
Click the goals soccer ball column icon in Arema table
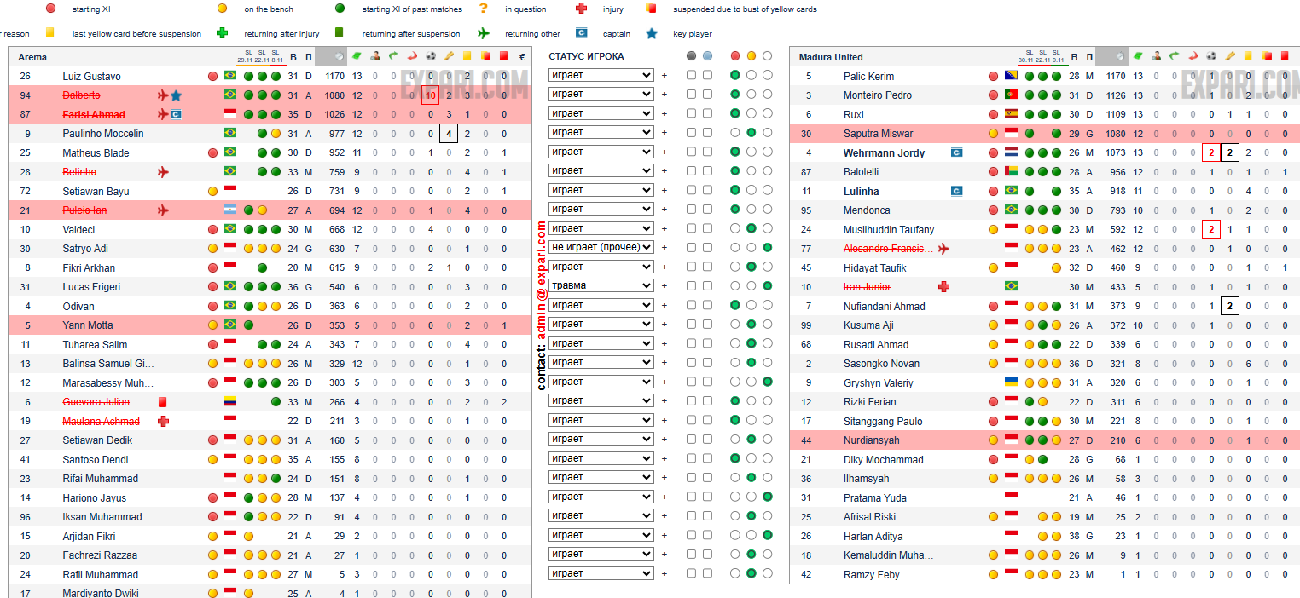click(x=431, y=57)
